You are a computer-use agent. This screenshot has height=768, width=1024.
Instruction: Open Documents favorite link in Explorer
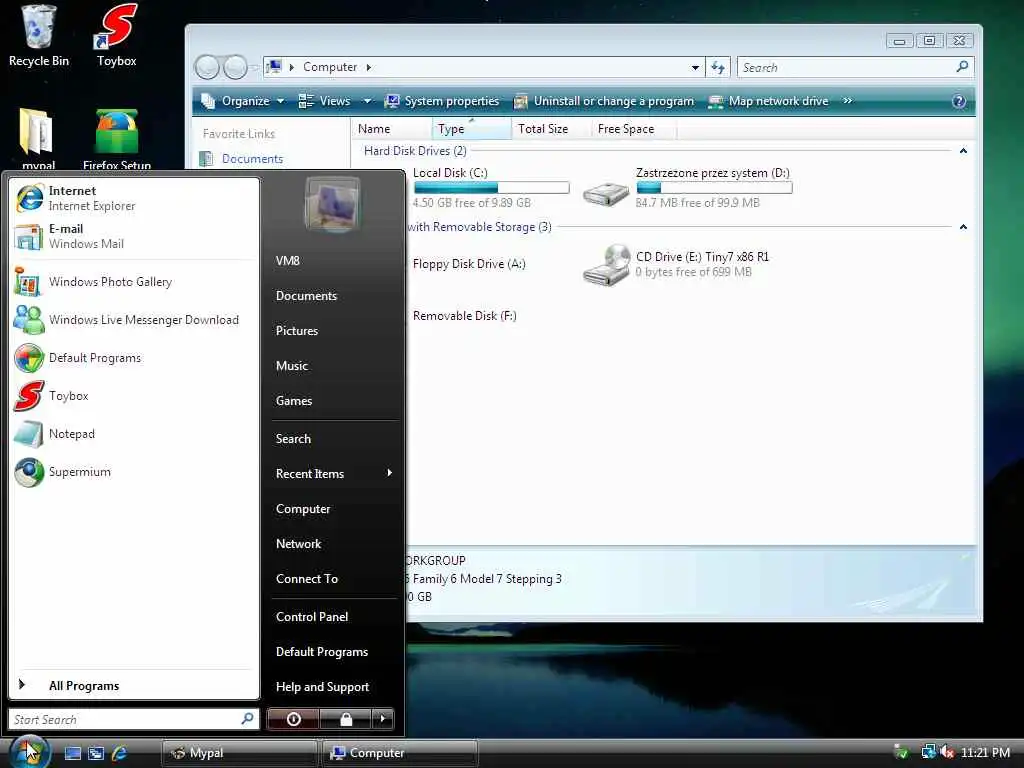coord(252,159)
